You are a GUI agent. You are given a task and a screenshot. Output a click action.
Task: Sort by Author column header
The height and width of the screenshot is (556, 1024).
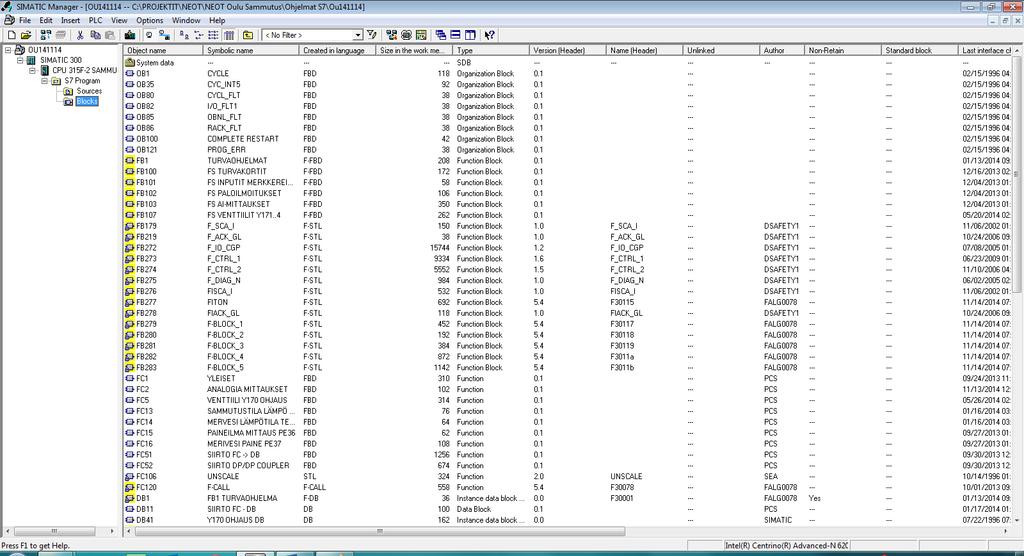[x=782, y=50]
